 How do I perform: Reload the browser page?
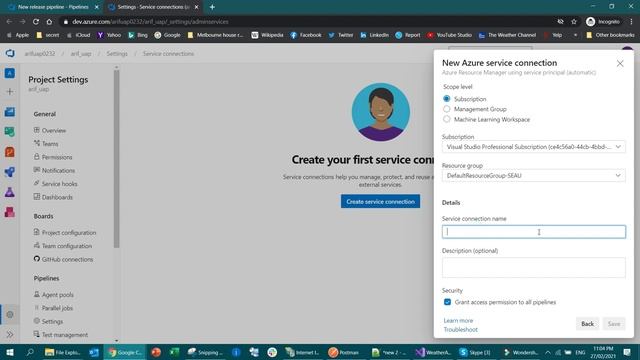pyautogui.click(x=36, y=22)
